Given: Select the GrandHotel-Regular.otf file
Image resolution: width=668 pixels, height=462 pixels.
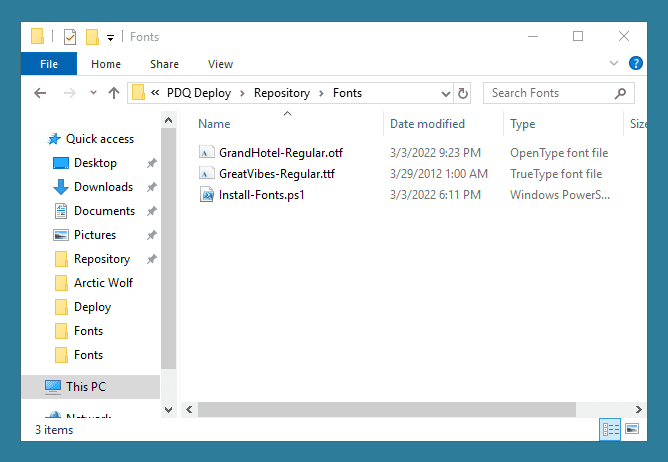Looking at the screenshot, I should tap(281, 153).
